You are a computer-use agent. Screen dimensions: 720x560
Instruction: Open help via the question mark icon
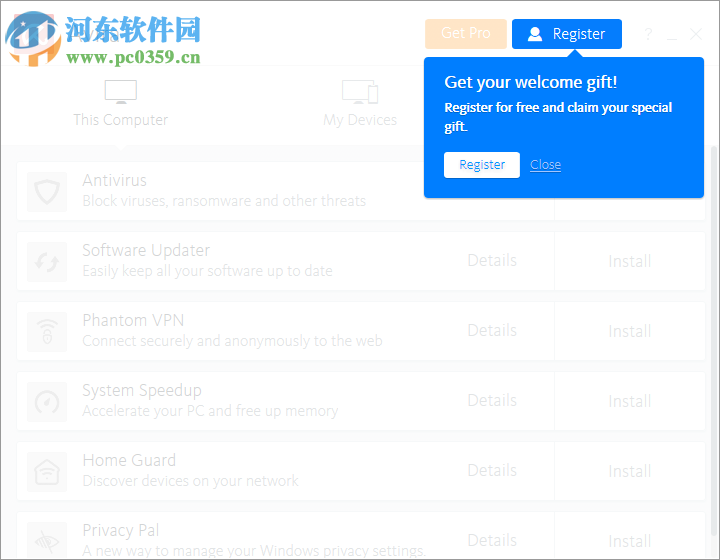pyautogui.click(x=648, y=34)
